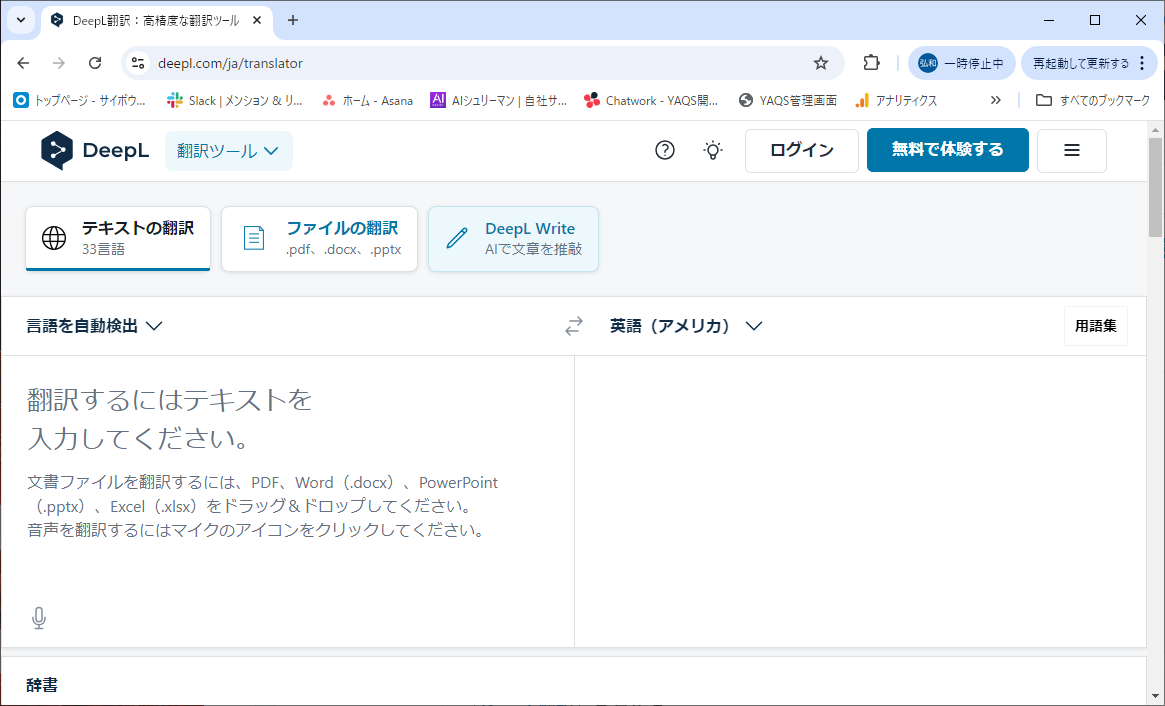Viewport: 1165px width, 706px height.
Task: Click the lightbulb tips icon
Action: (713, 150)
